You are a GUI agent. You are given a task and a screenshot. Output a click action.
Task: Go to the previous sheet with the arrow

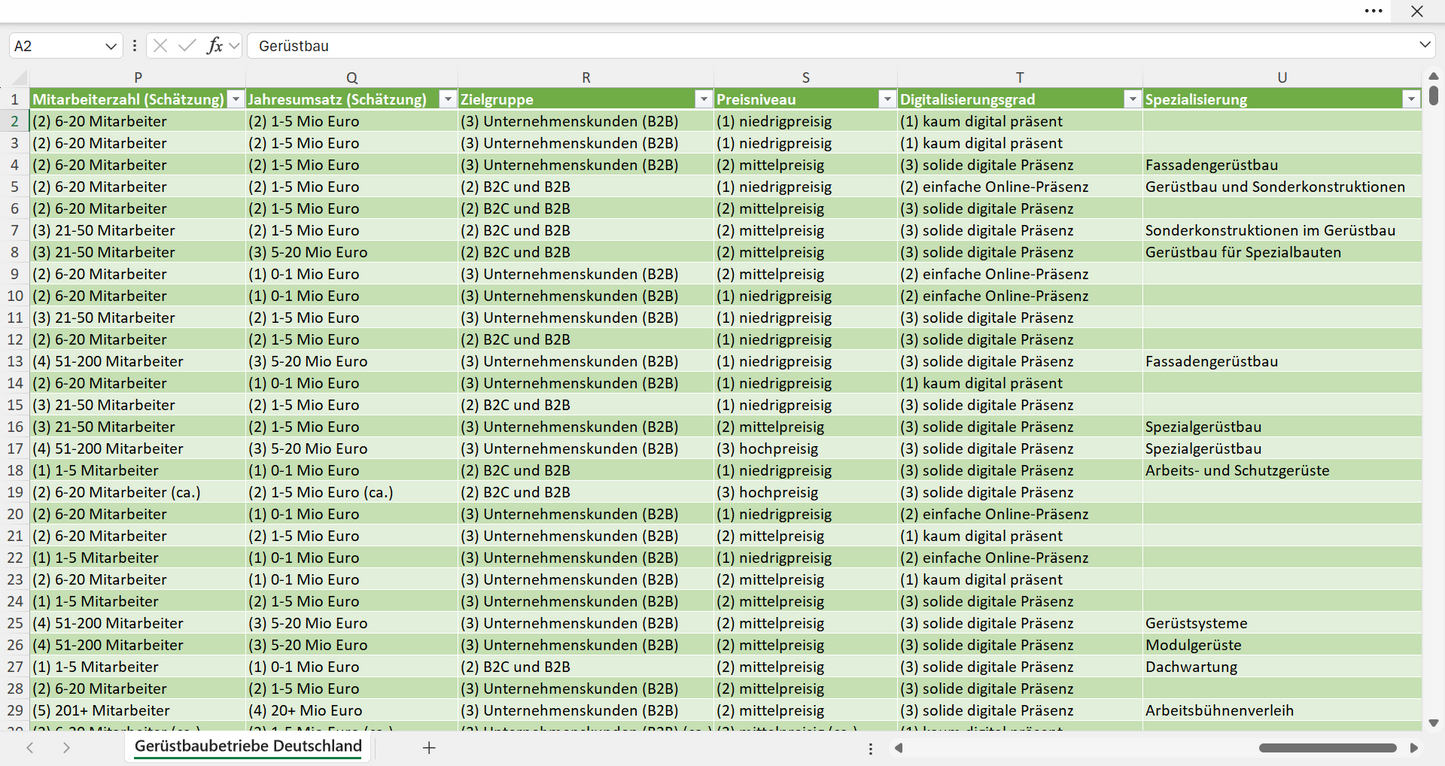click(x=30, y=748)
